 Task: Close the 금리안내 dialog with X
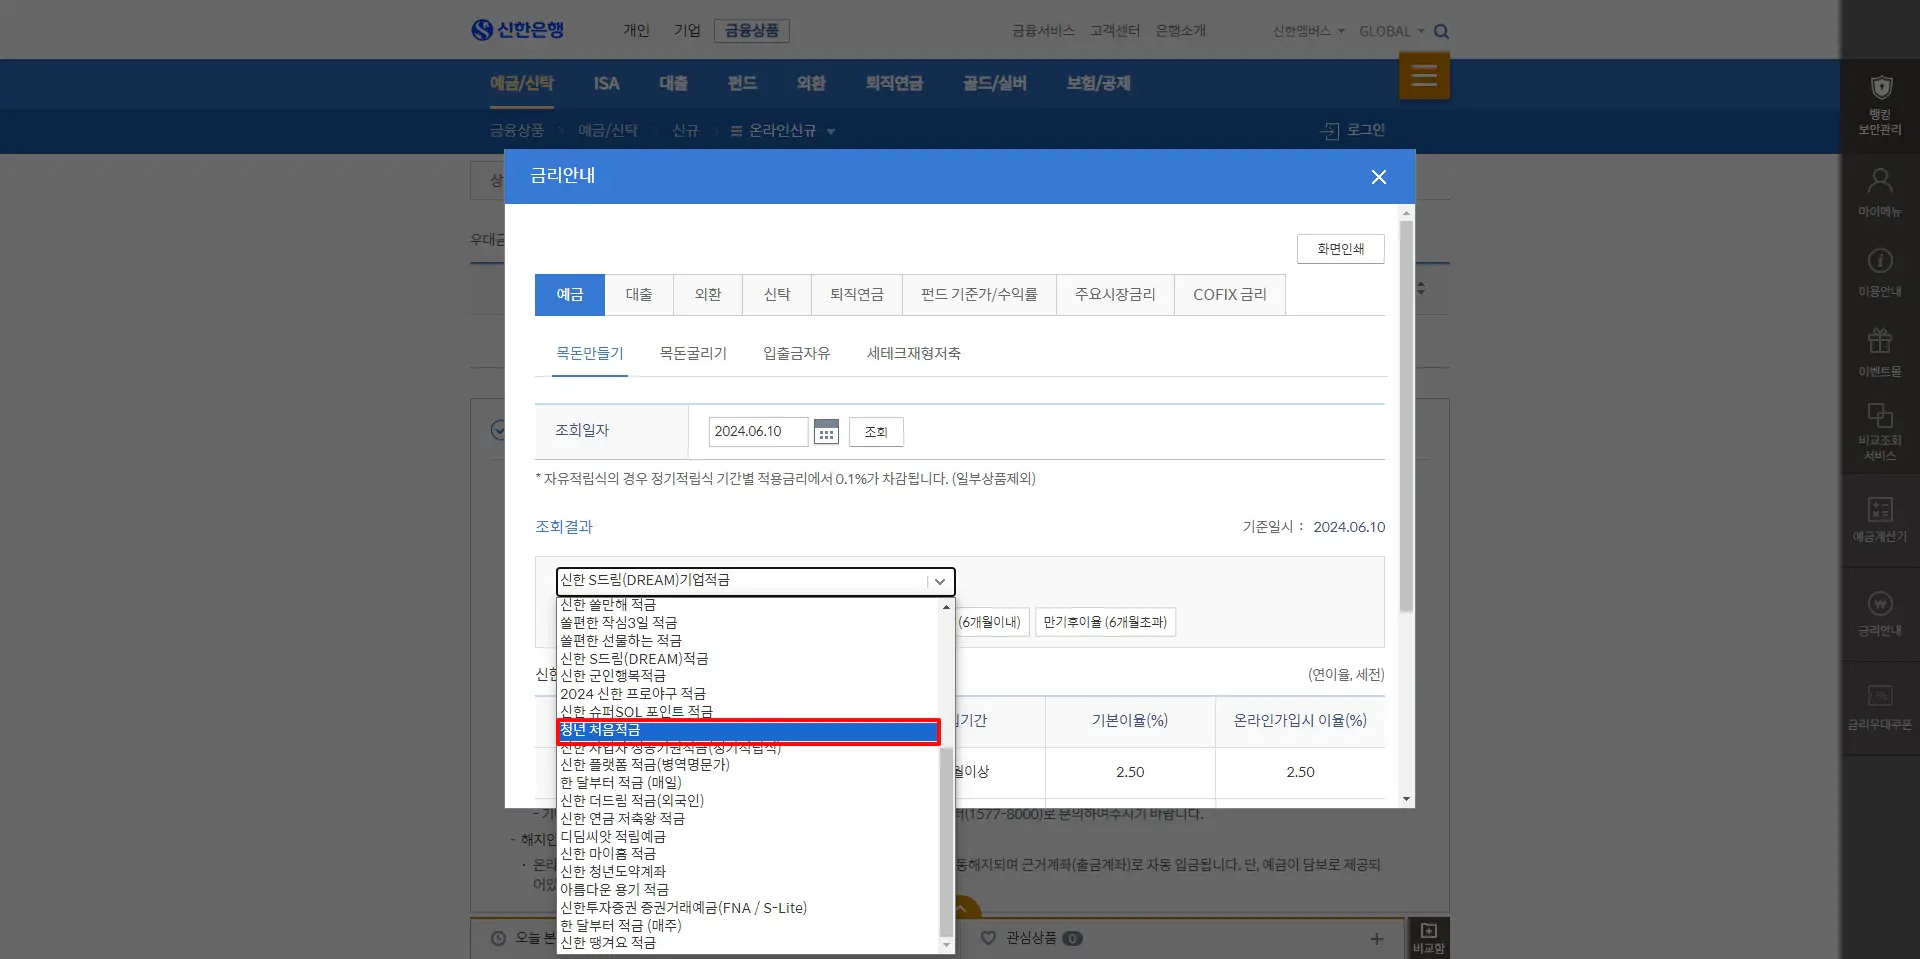point(1378,177)
